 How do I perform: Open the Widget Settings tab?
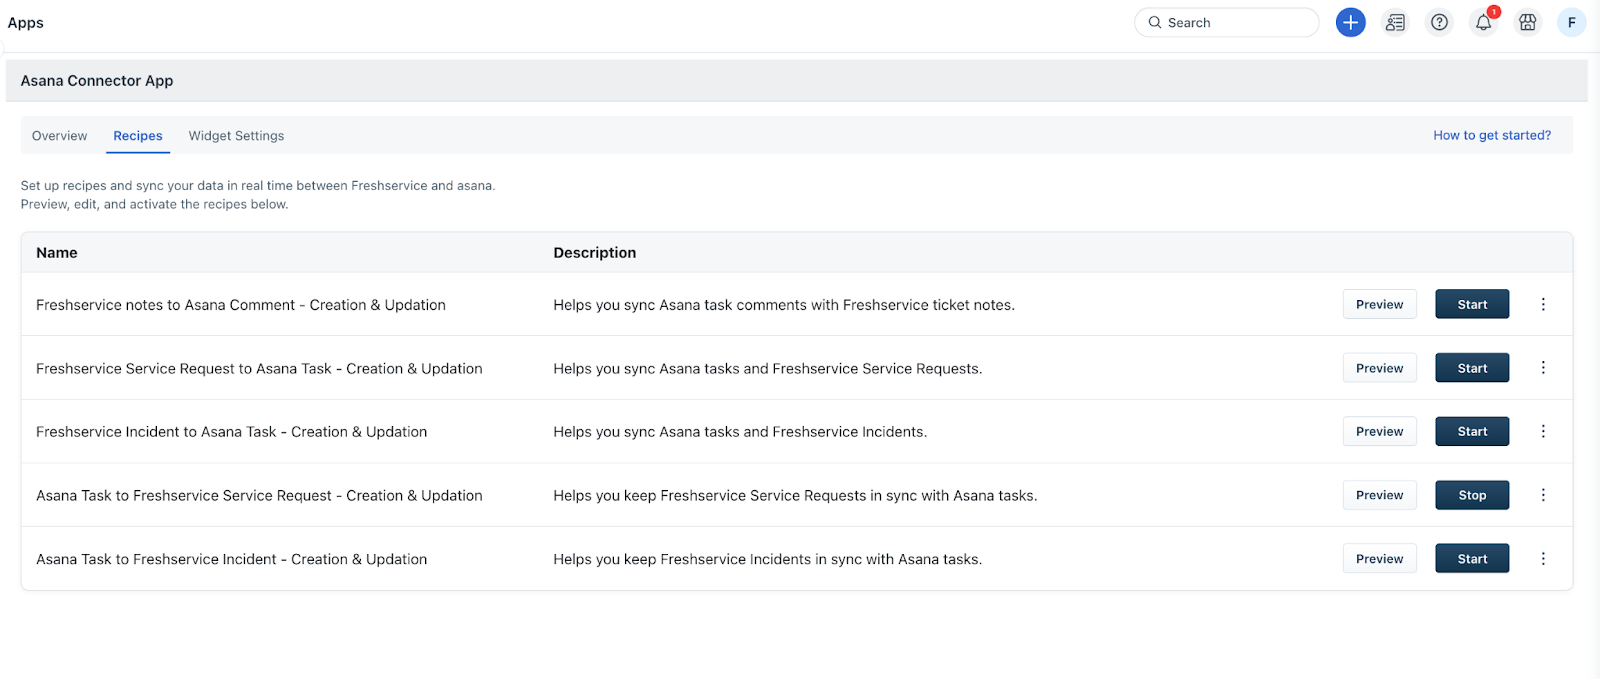236,136
